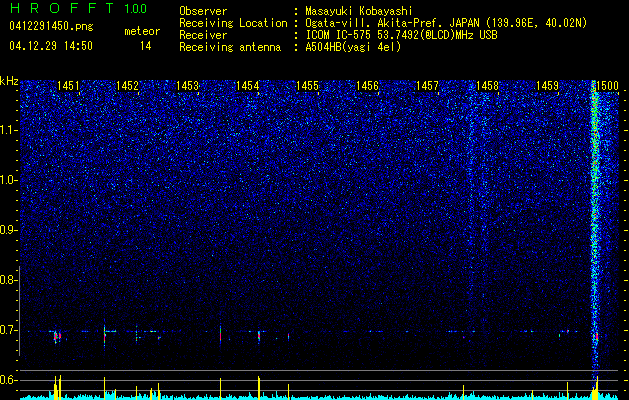Click the 0.8 kHz axis label
Screen dimensions: 629x400
[x=9, y=280]
